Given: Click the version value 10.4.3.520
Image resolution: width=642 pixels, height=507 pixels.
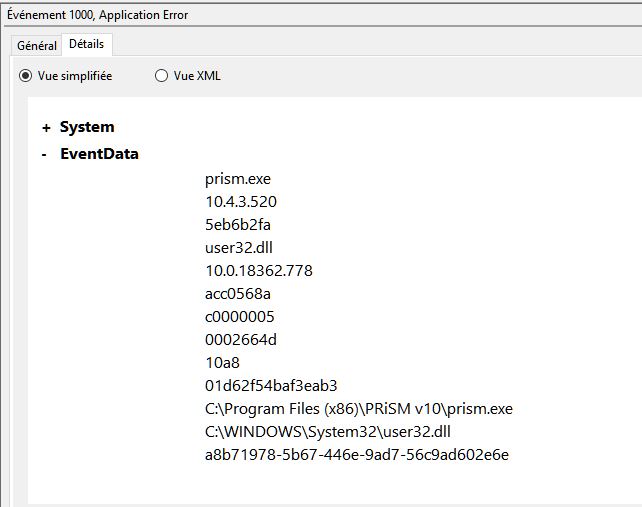Looking at the screenshot, I should click(x=240, y=202).
